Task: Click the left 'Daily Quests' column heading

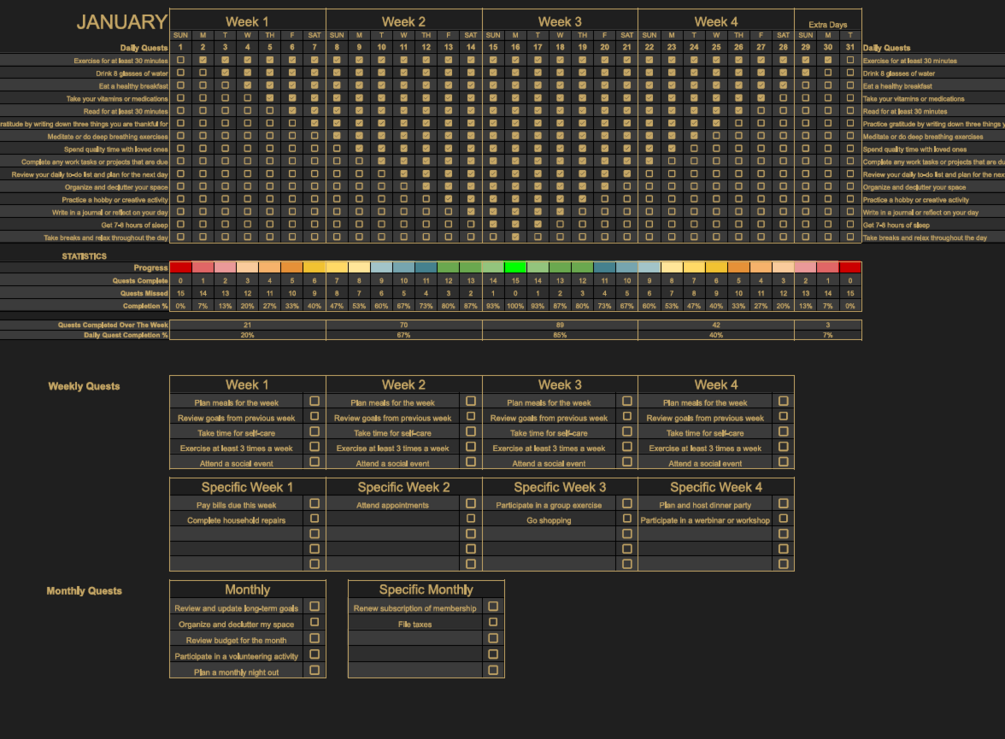Action: (144, 47)
